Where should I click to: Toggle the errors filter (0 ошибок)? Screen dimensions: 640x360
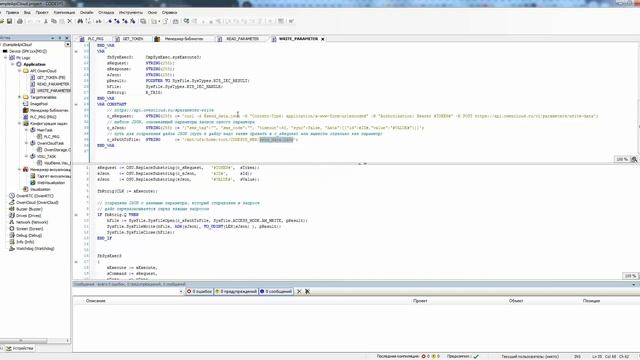[x=200, y=291]
